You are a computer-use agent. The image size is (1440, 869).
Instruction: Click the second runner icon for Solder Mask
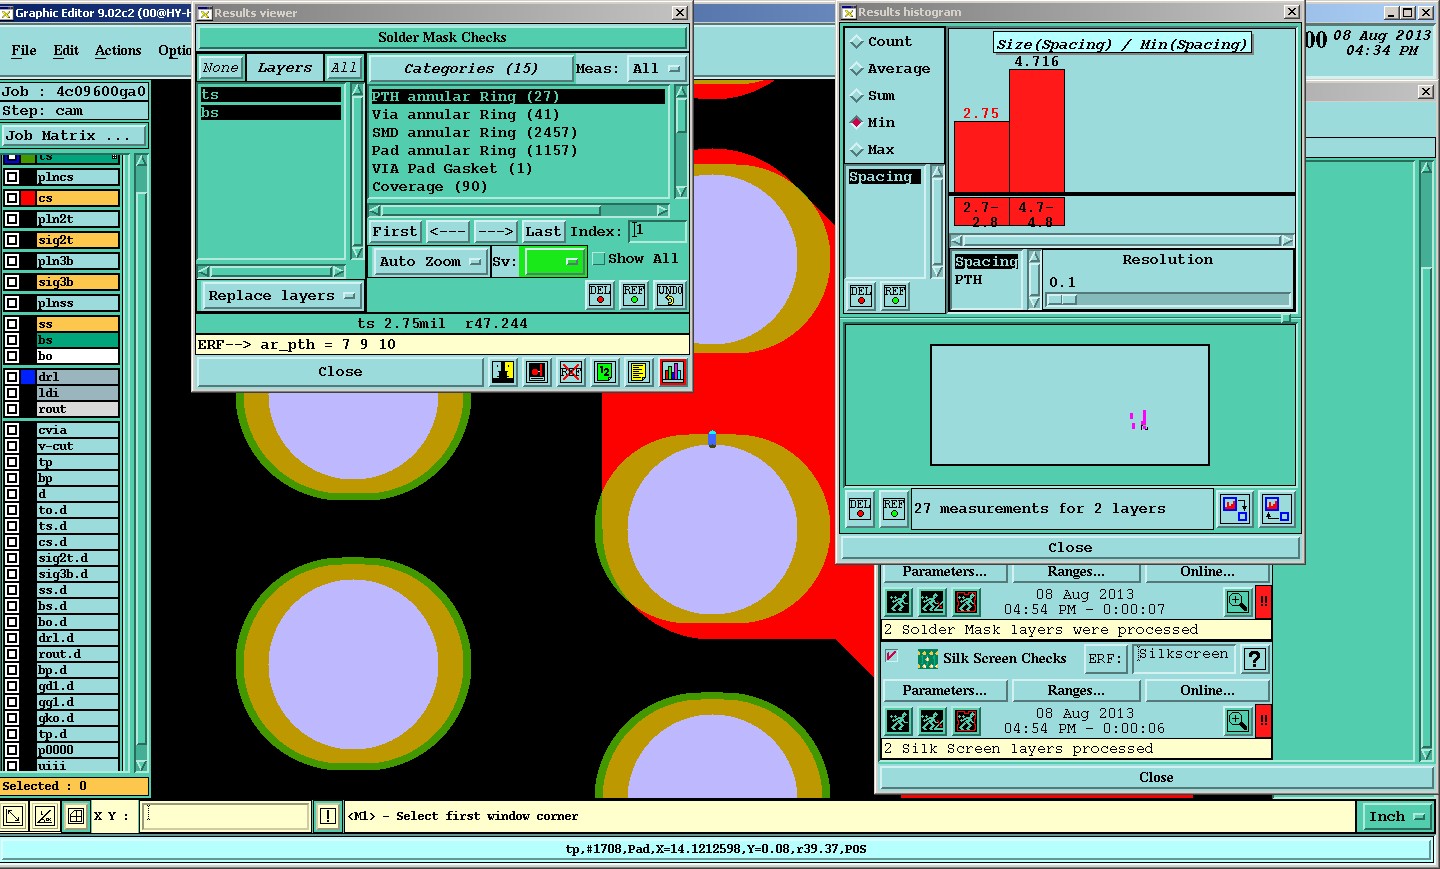932,602
